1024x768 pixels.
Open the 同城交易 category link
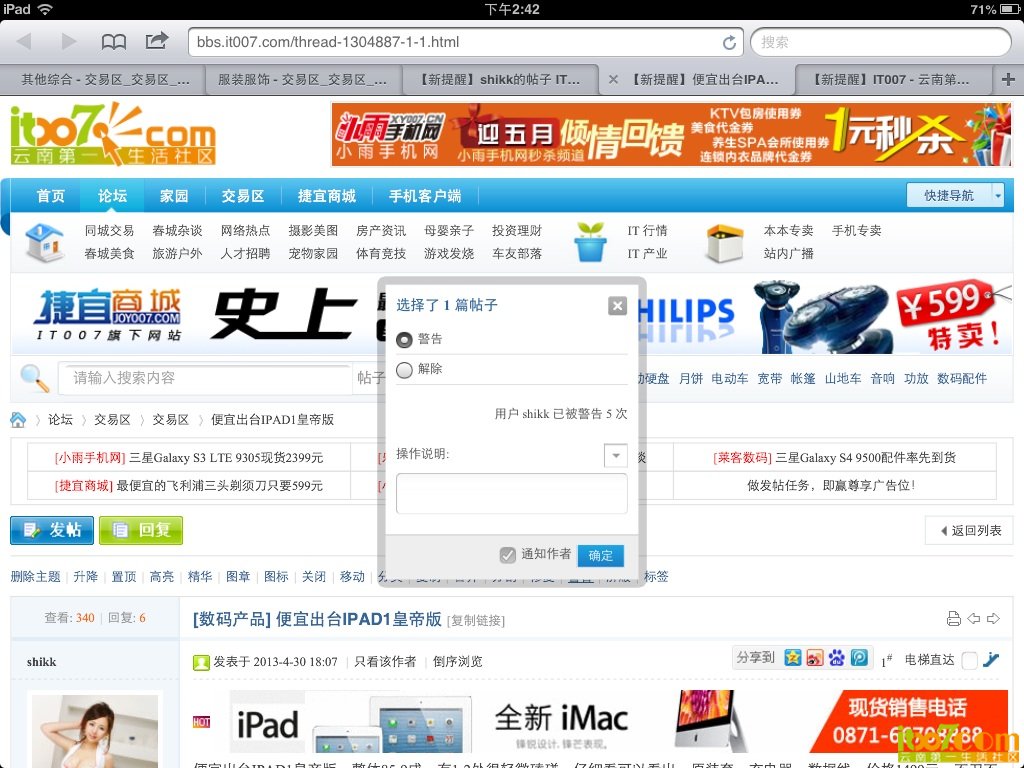[x=109, y=231]
